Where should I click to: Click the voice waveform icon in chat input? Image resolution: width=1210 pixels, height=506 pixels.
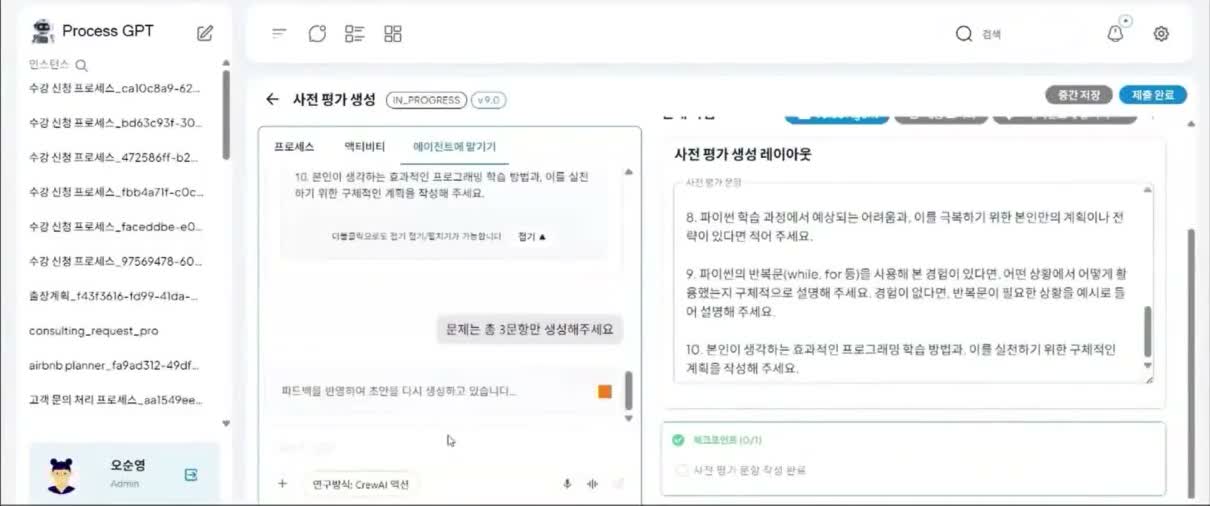[x=592, y=484]
